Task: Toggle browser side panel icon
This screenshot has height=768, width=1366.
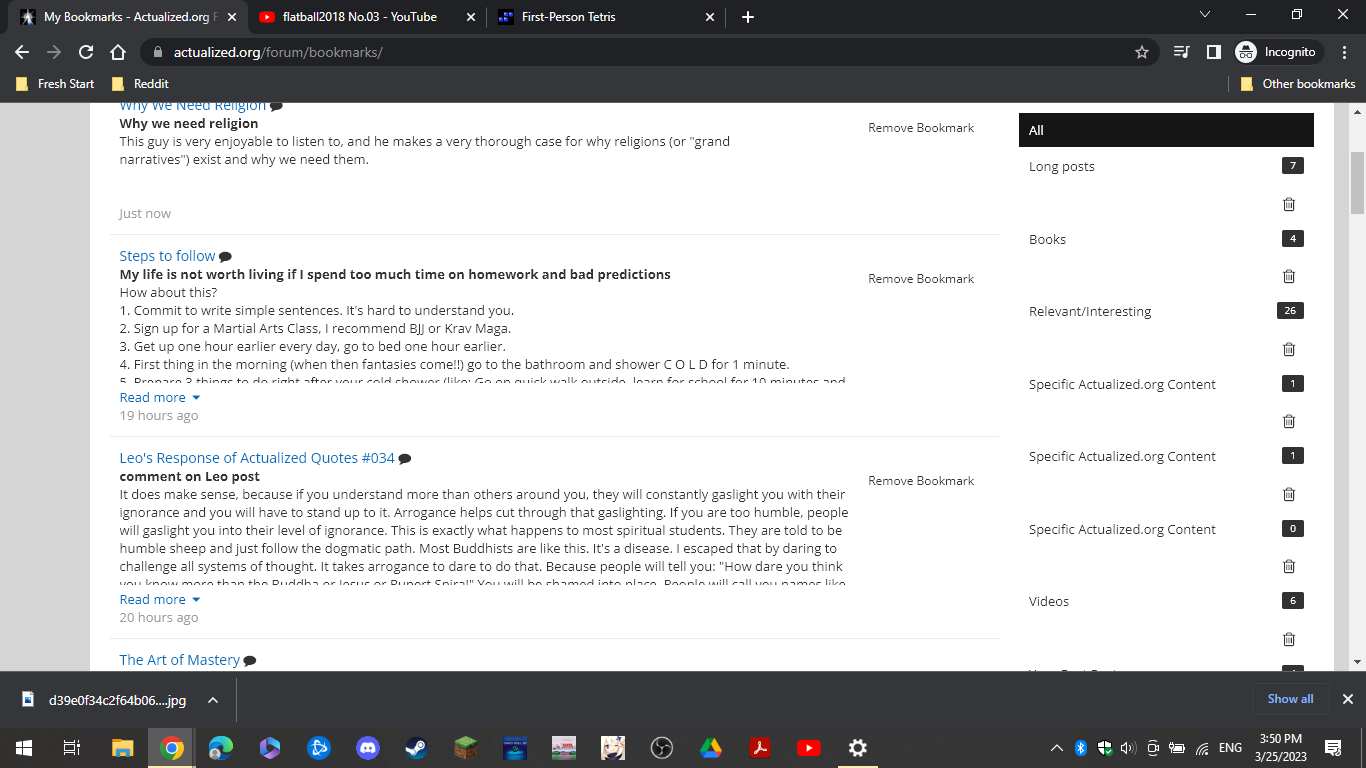Action: (x=1213, y=52)
